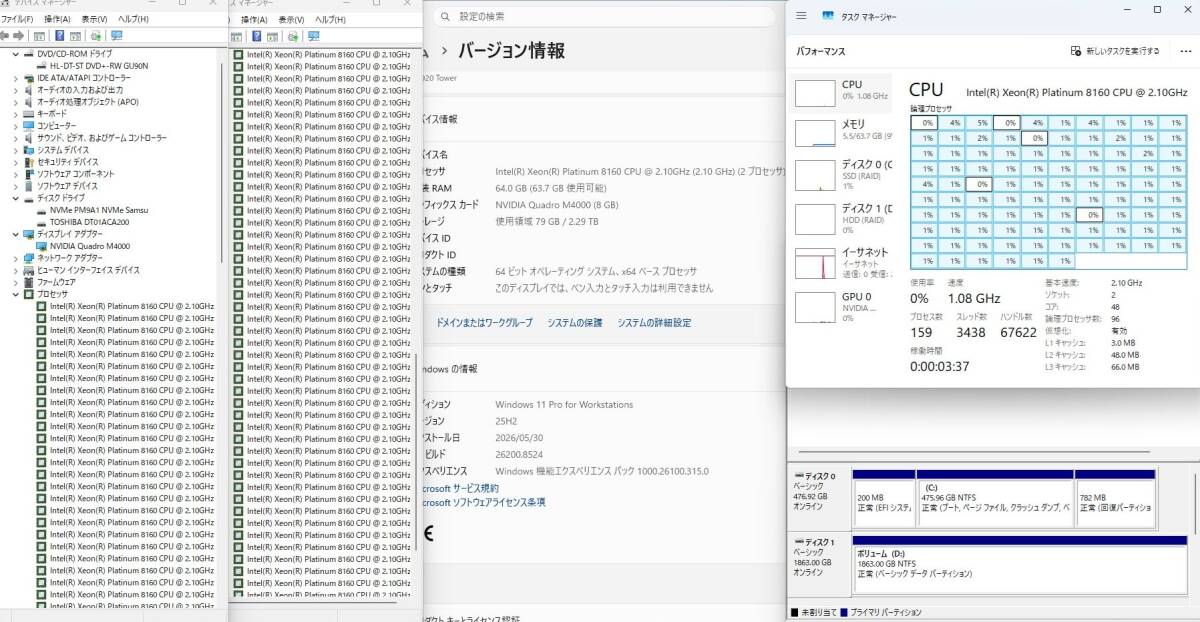Click the ソフトウェア デバイス category icon
This screenshot has width=1200, height=622.
[28, 185]
